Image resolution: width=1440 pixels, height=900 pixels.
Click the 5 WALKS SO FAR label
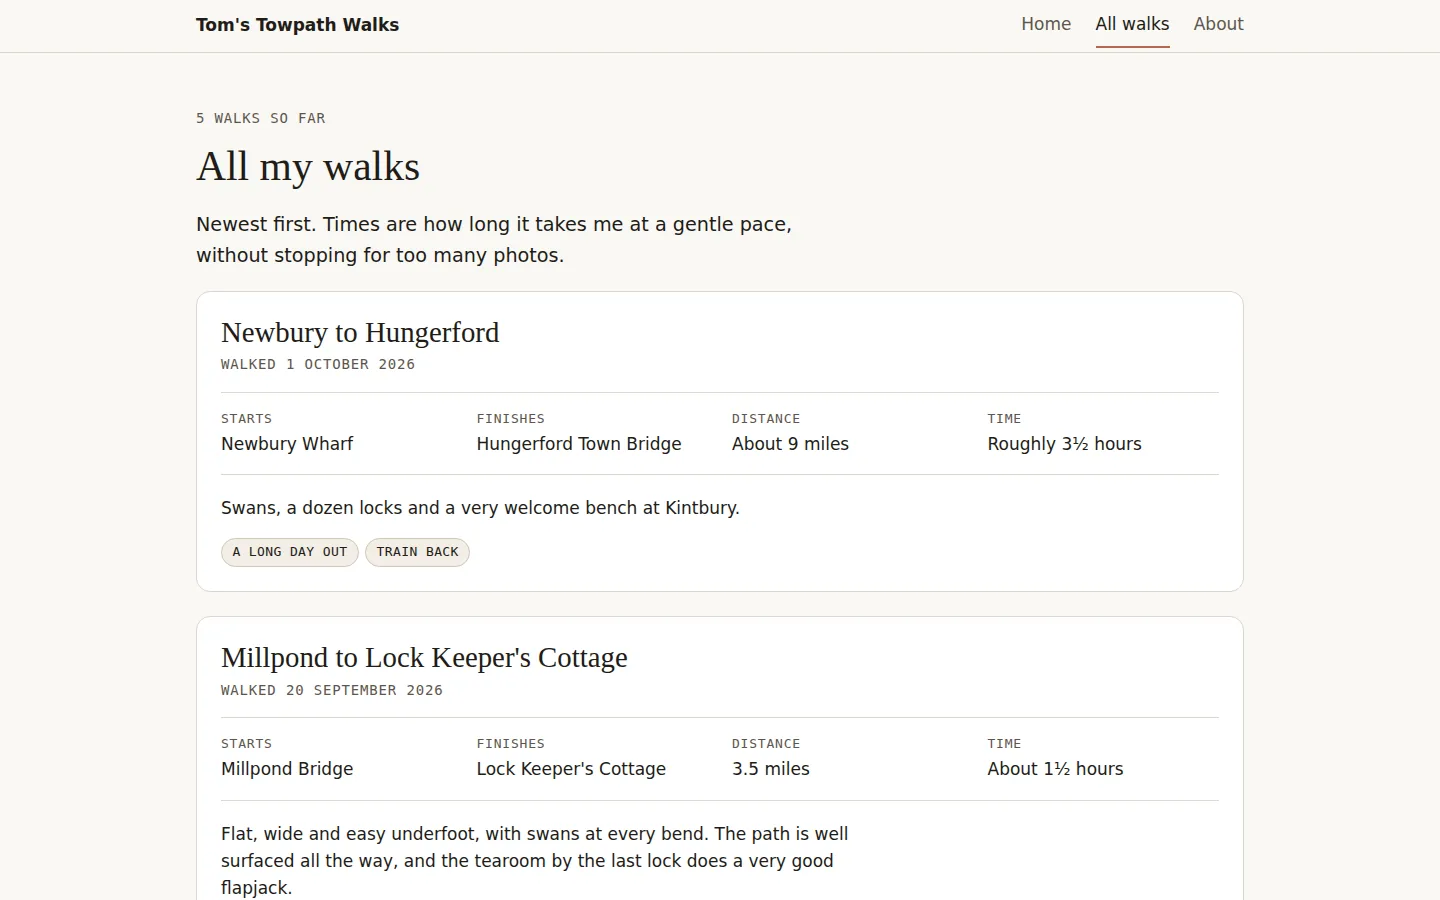click(261, 118)
